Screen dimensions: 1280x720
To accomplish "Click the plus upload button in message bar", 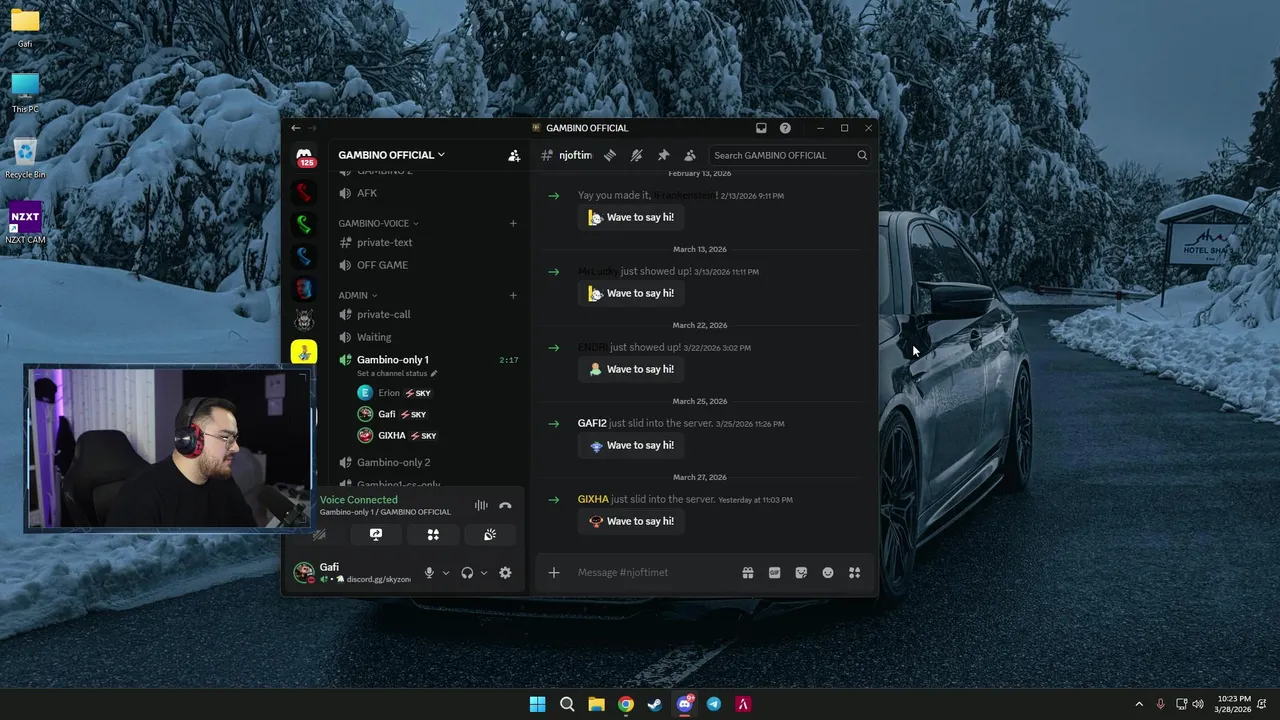I will (x=554, y=573).
